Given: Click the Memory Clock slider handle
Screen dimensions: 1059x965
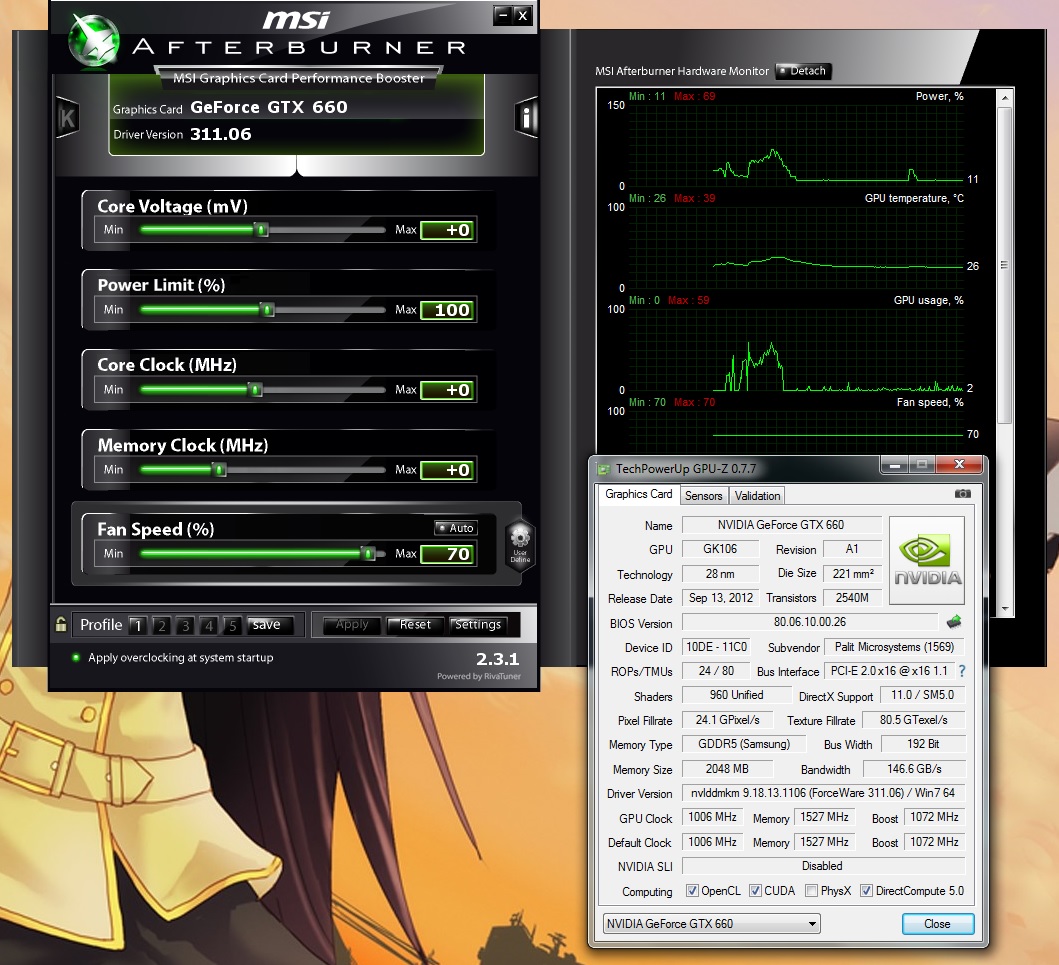Looking at the screenshot, I should (219, 469).
